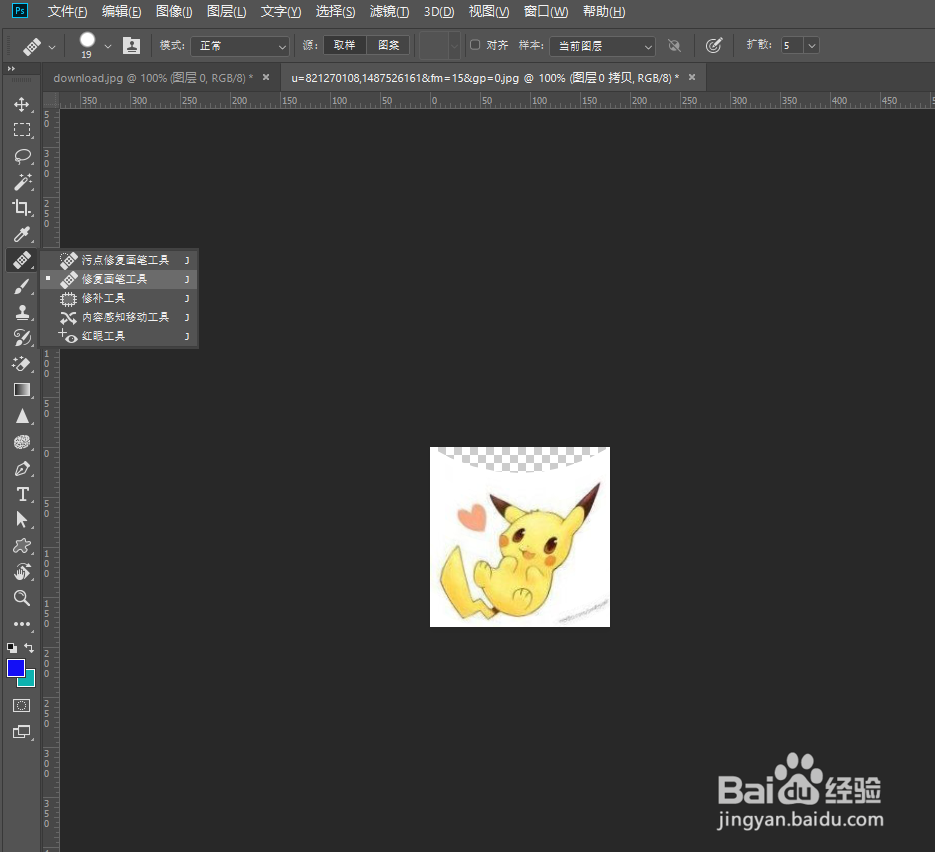The height and width of the screenshot is (852, 935).
Task: Select the Eraser tool
Action: tap(22, 364)
